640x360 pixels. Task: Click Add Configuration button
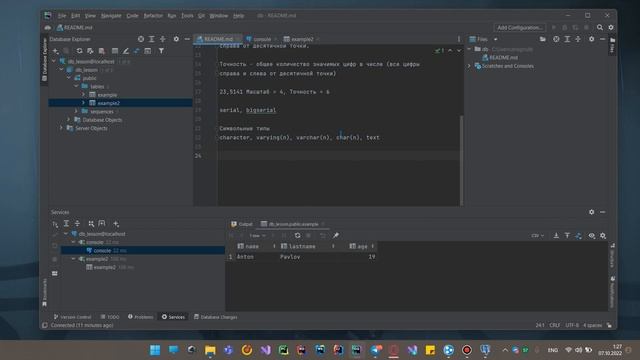(x=520, y=27)
